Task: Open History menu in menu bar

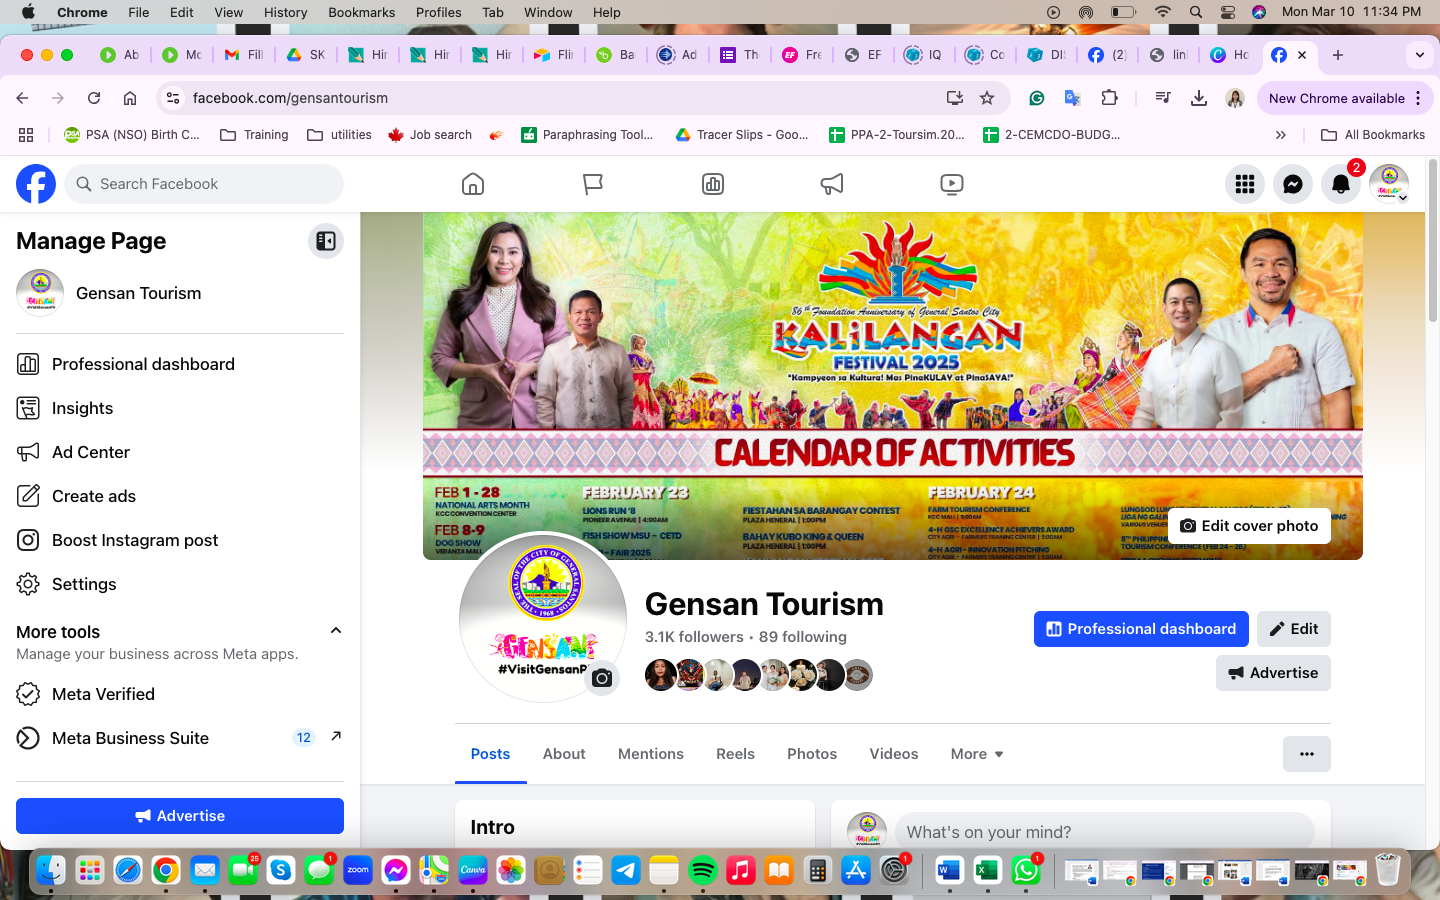Action: [285, 12]
